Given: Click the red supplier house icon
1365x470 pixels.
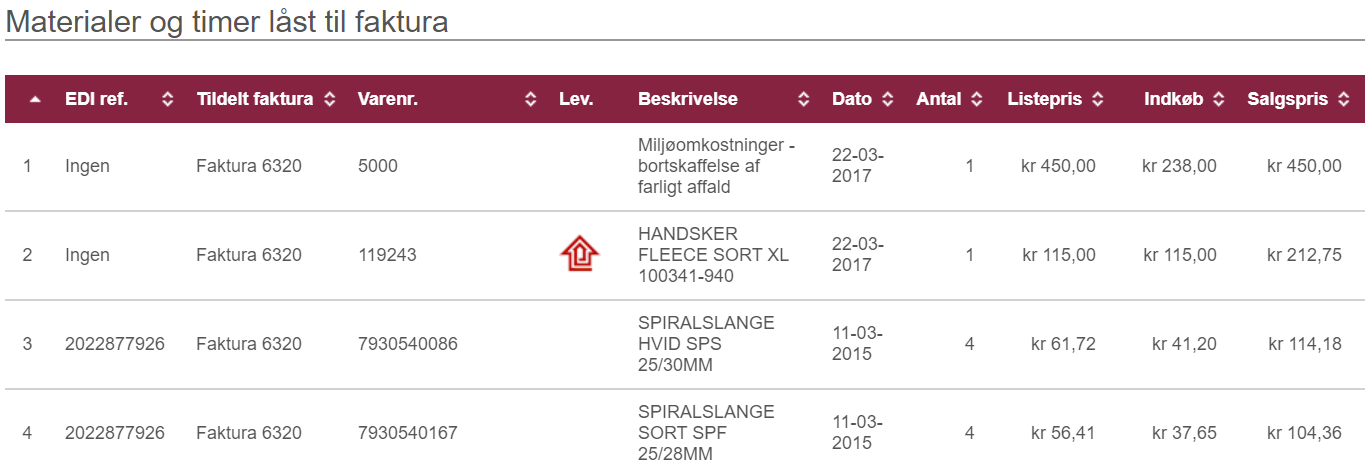Looking at the screenshot, I should [579, 254].
